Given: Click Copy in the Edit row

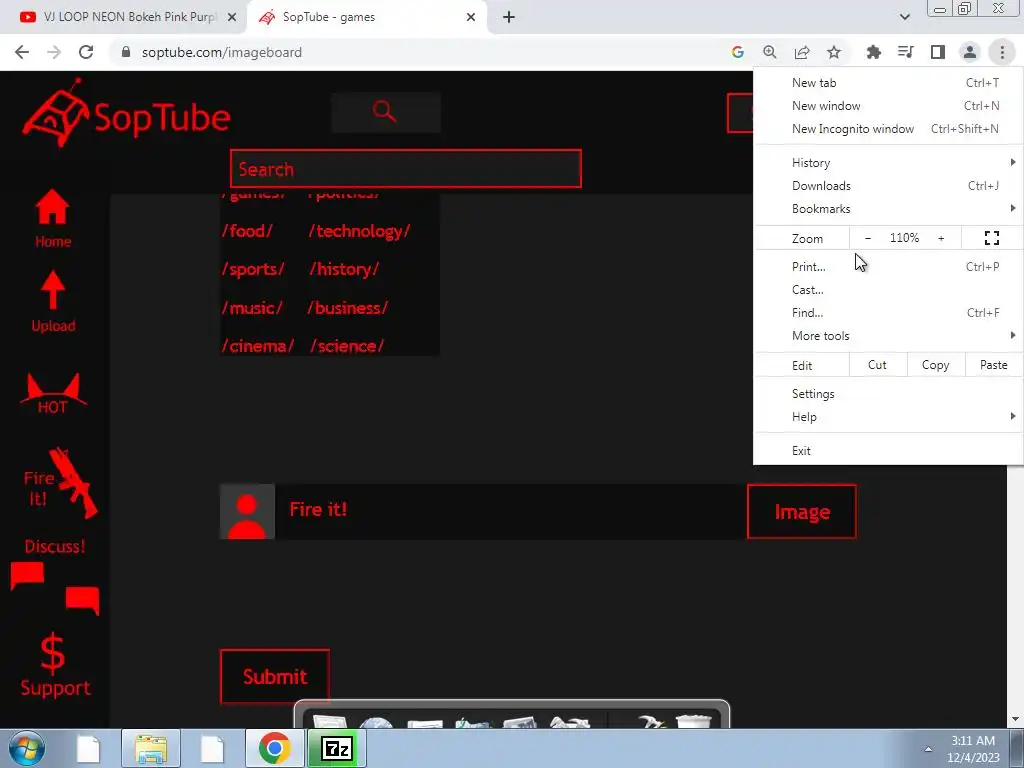Looking at the screenshot, I should click(936, 365).
